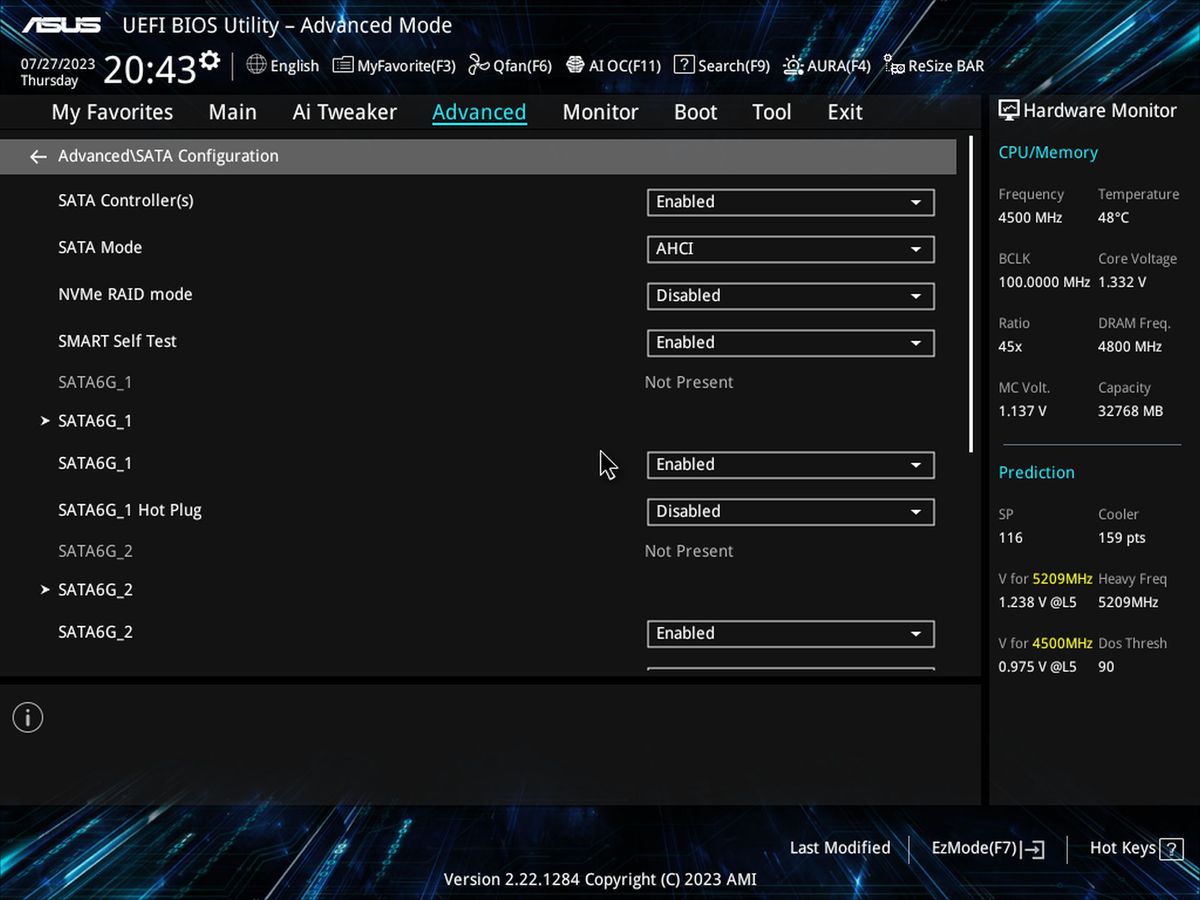Open the NVMe RAID mode dropdown
This screenshot has height=900, width=1200.
pyautogui.click(x=791, y=296)
